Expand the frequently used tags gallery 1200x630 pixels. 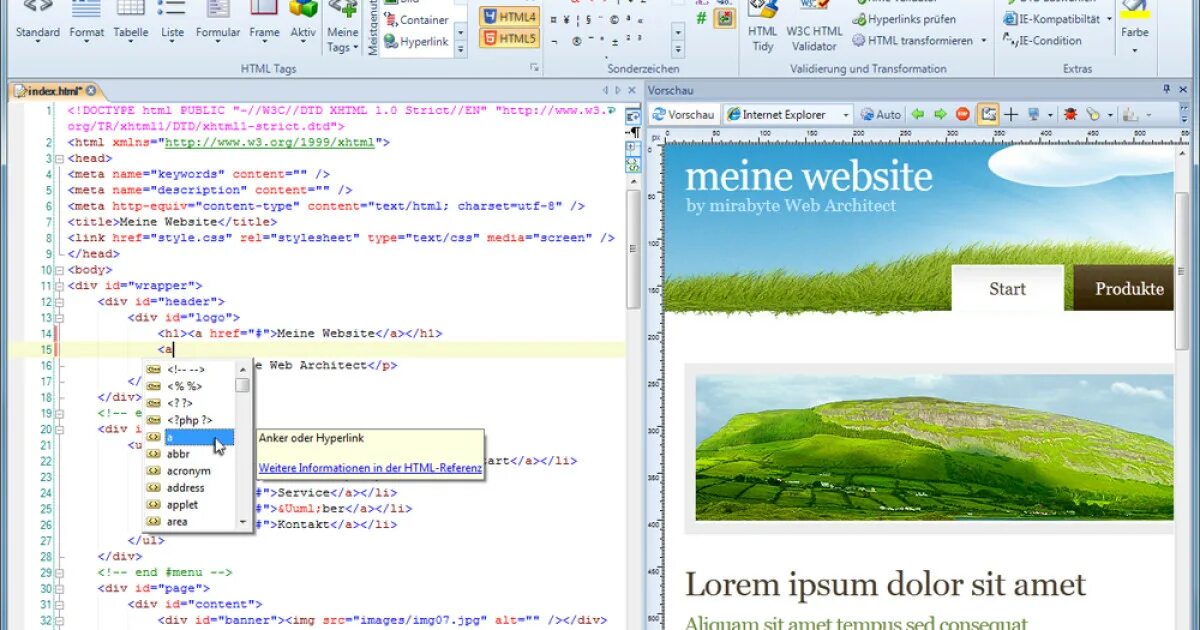(461, 49)
